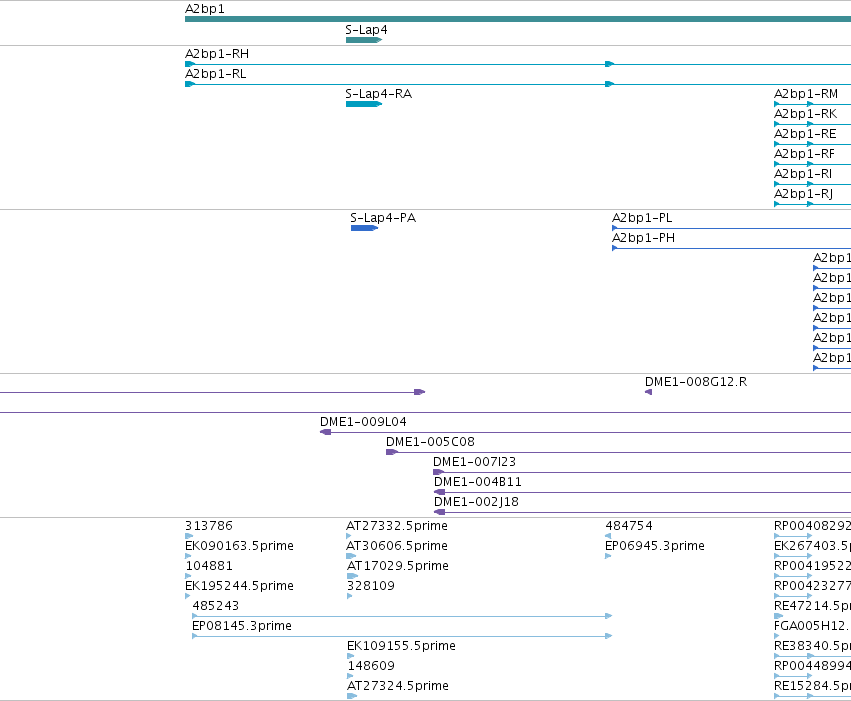The width and height of the screenshot is (851, 701).
Task: Select EST EP08145.3prime
Action: tap(402, 636)
